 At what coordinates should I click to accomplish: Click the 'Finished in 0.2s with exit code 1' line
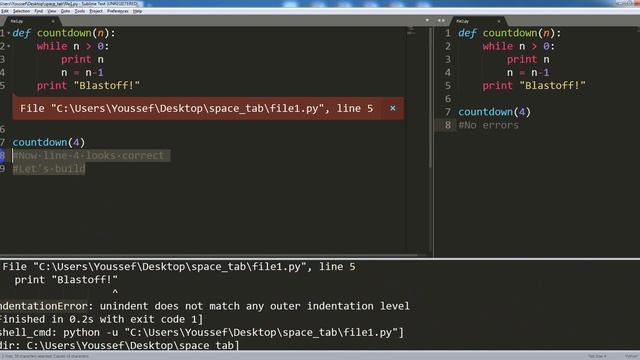pyautogui.click(x=102, y=319)
